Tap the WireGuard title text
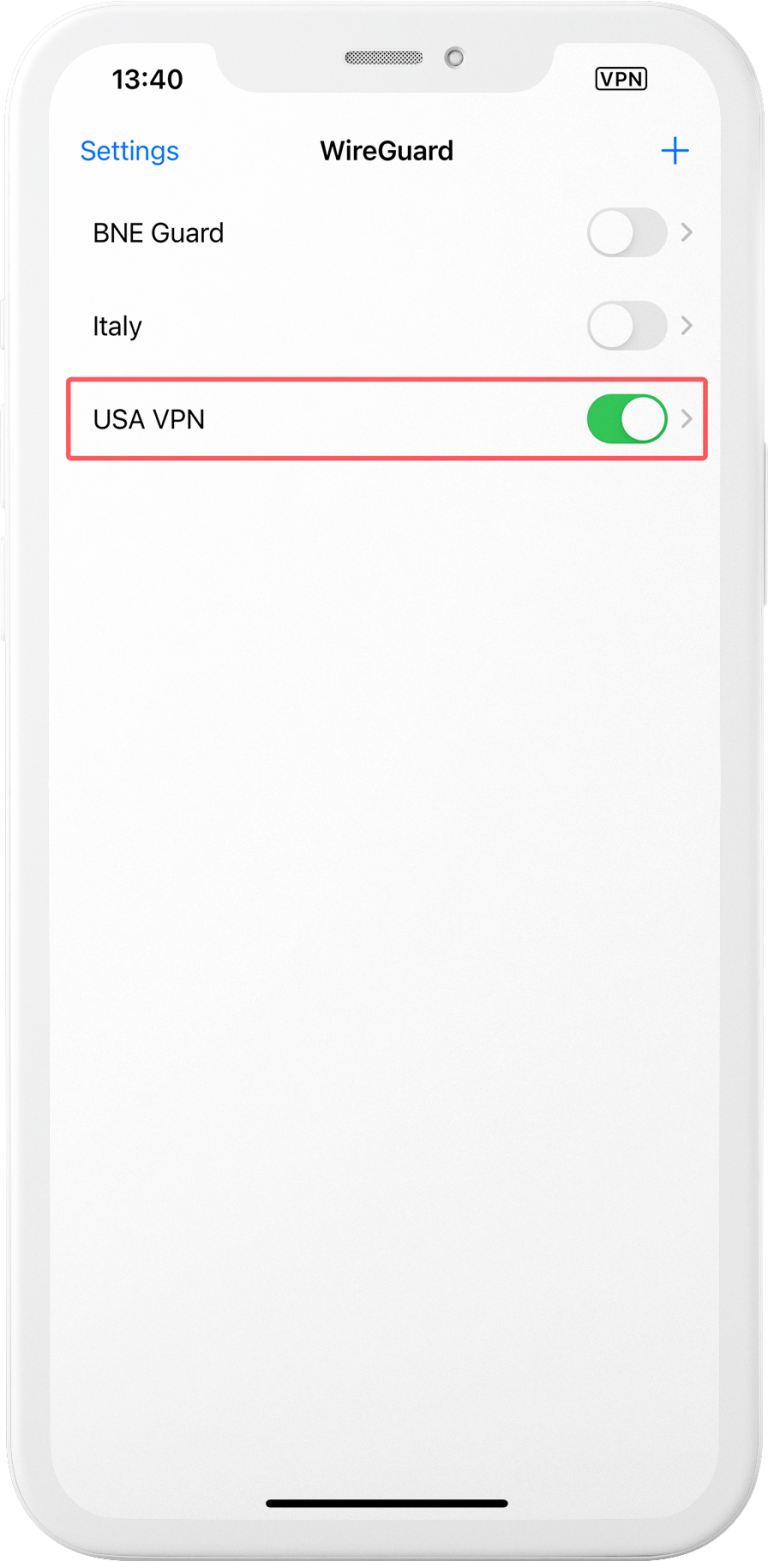The width and height of the screenshot is (768, 1561). pyautogui.click(x=386, y=151)
